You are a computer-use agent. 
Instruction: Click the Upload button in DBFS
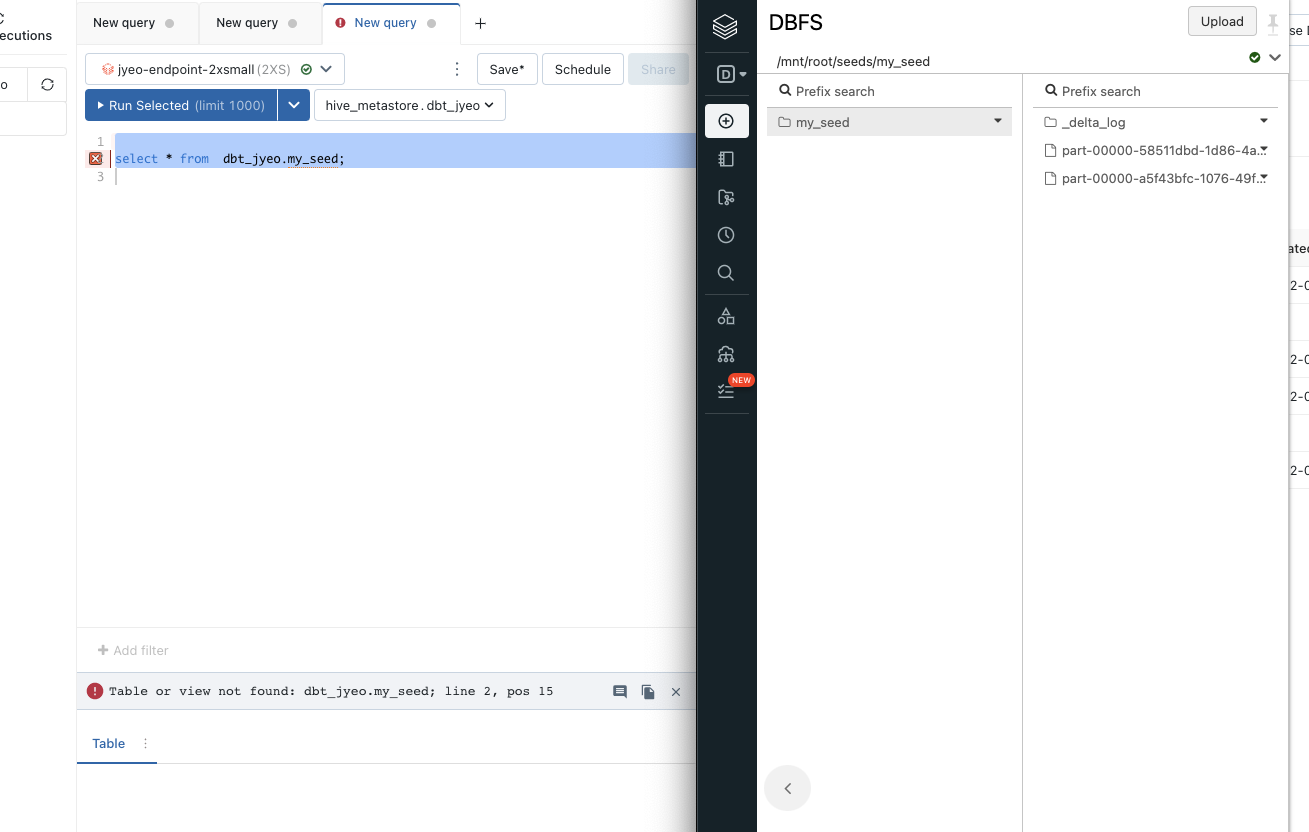click(1221, 21)
